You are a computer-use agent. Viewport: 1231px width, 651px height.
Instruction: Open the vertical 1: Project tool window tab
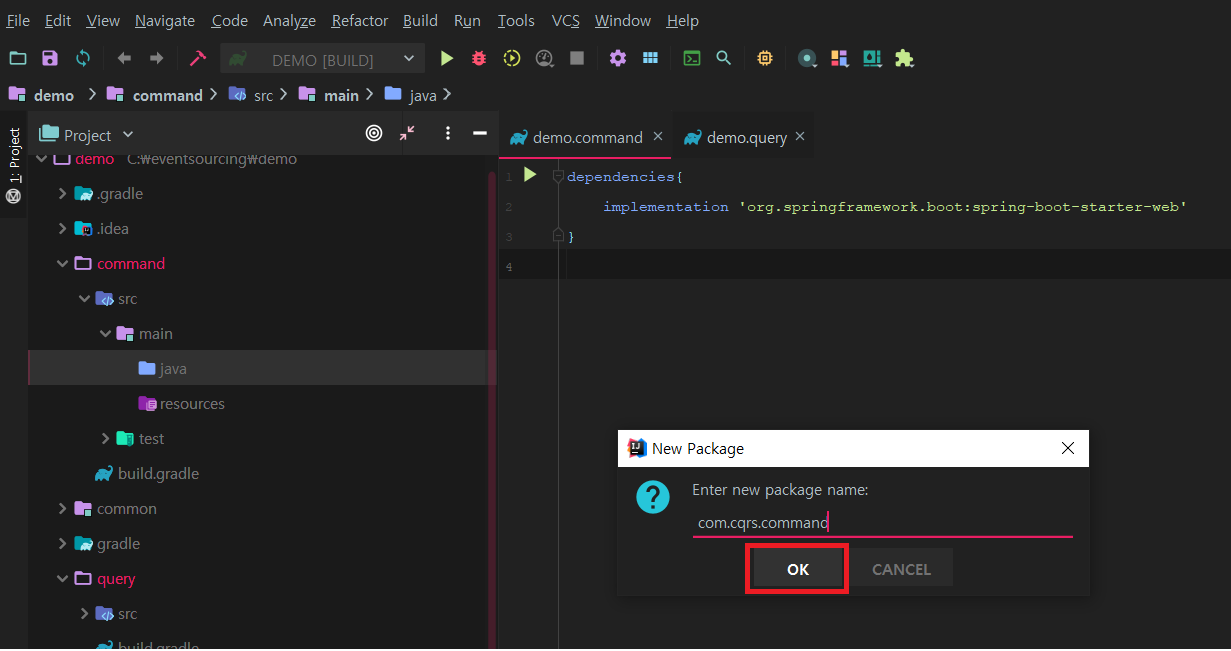coord(13,165)
